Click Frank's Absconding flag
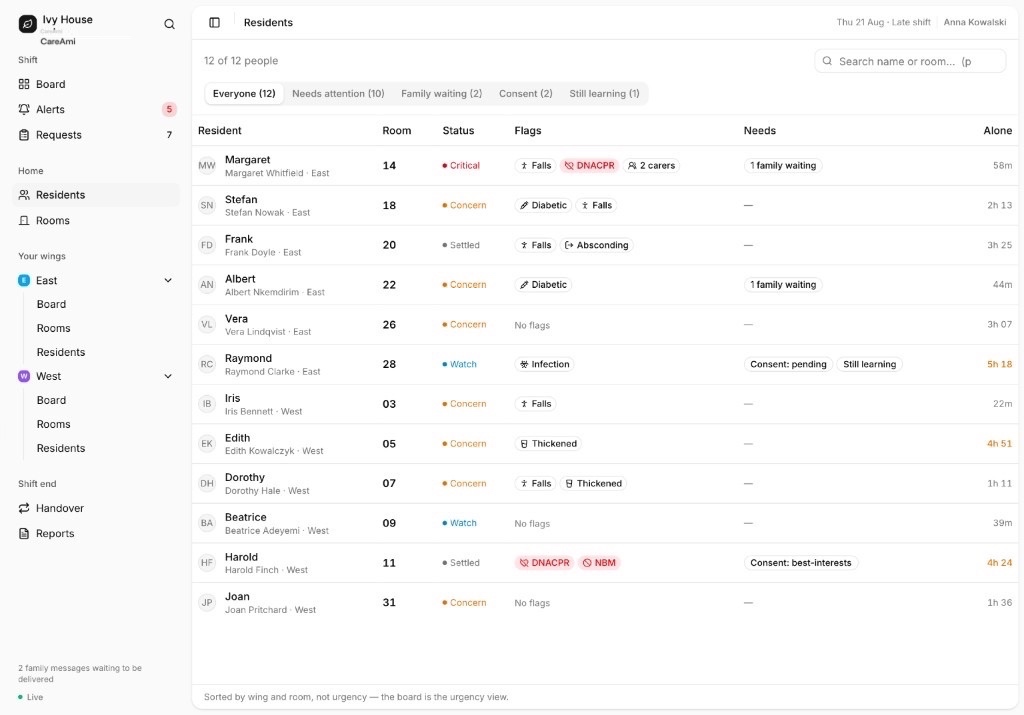The height and width of the screenshot is (715, 1024). point(596,246)
